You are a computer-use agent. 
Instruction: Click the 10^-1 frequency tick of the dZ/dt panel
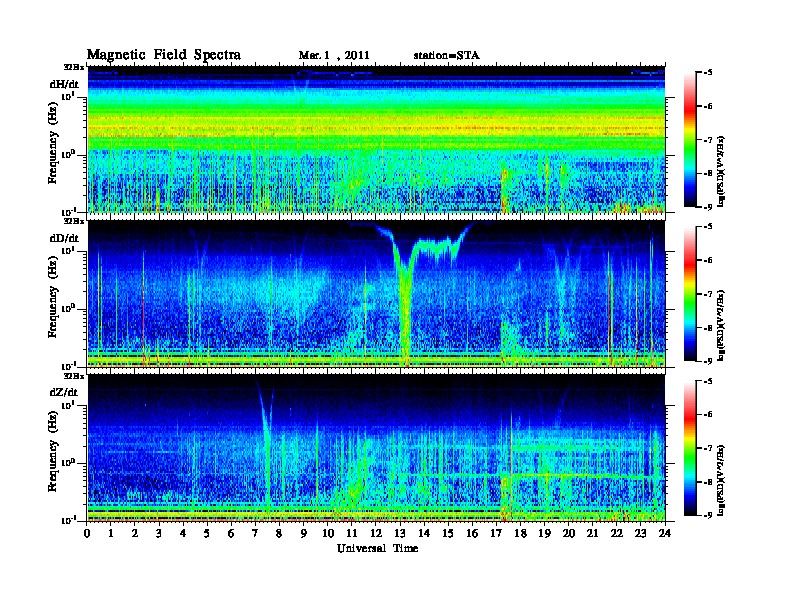pyautogui.click(x=68, y=520)
